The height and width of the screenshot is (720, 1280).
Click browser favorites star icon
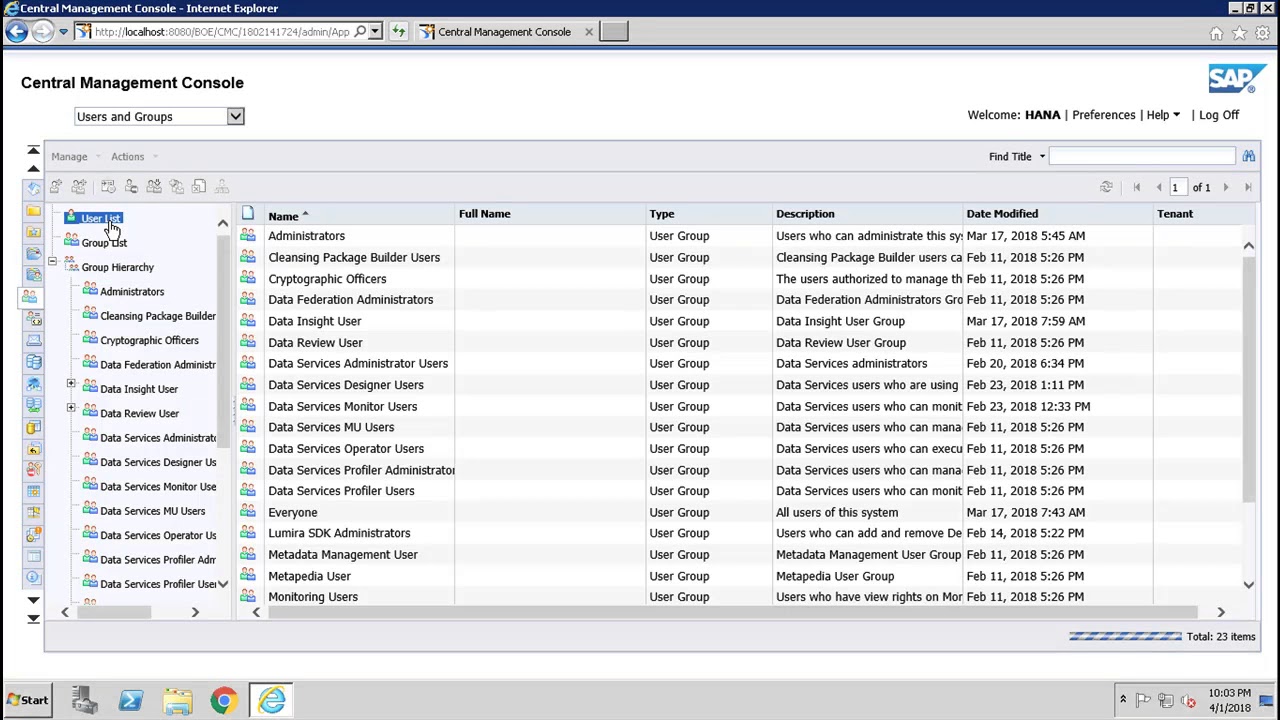pos(1239,33)
